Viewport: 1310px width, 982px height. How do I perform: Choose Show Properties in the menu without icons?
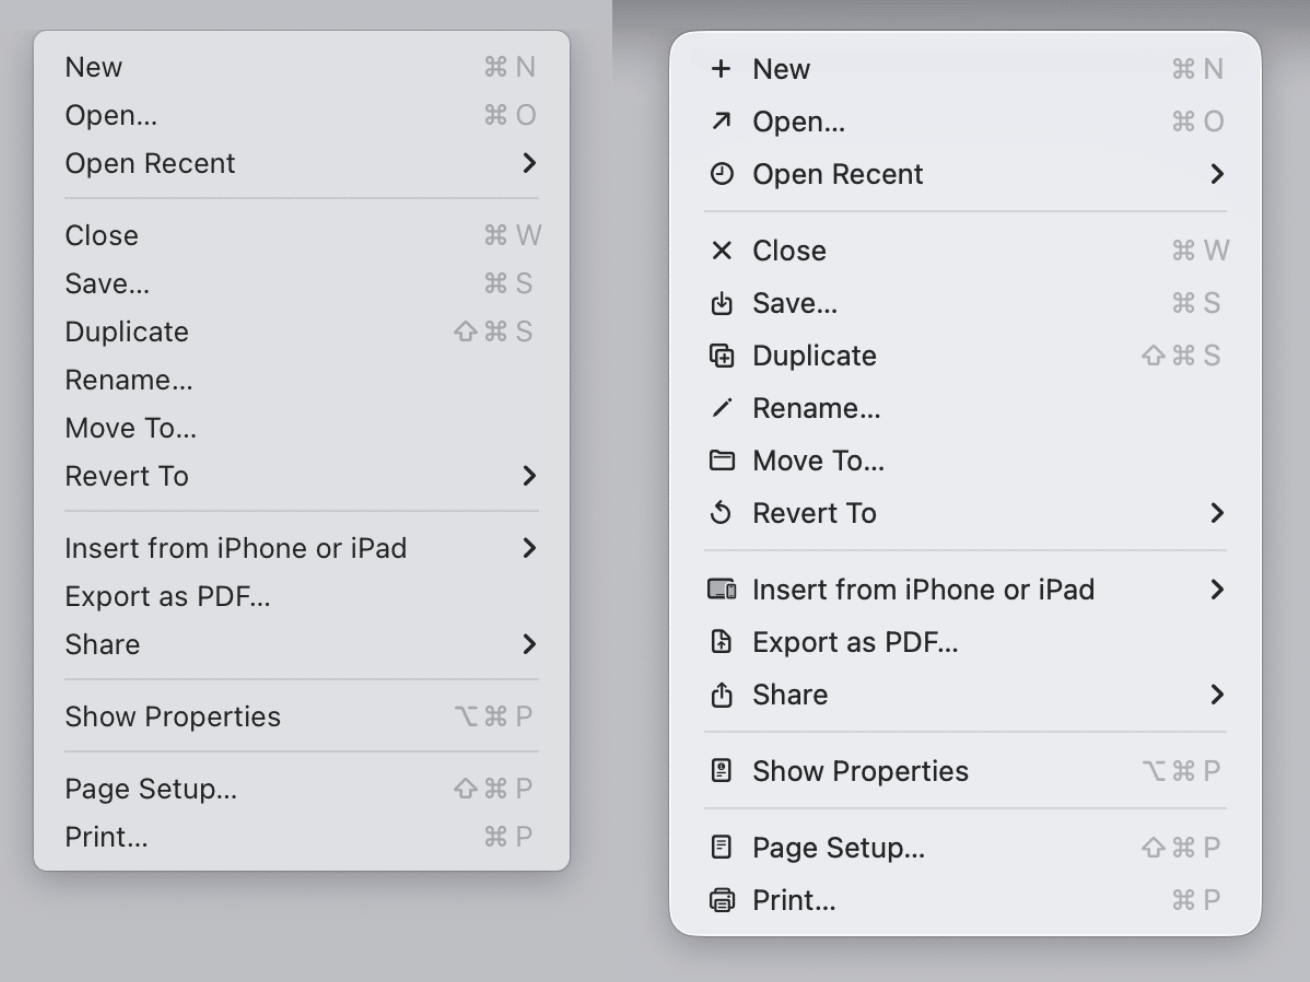173,717
